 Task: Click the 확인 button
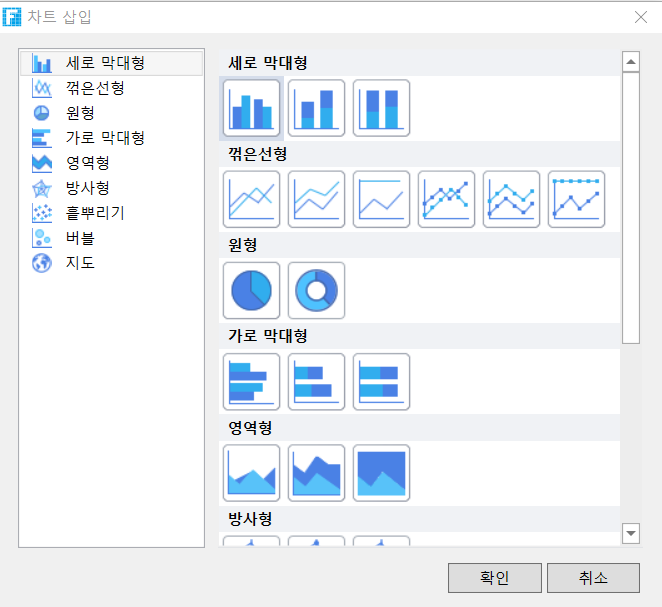point(495,578)
